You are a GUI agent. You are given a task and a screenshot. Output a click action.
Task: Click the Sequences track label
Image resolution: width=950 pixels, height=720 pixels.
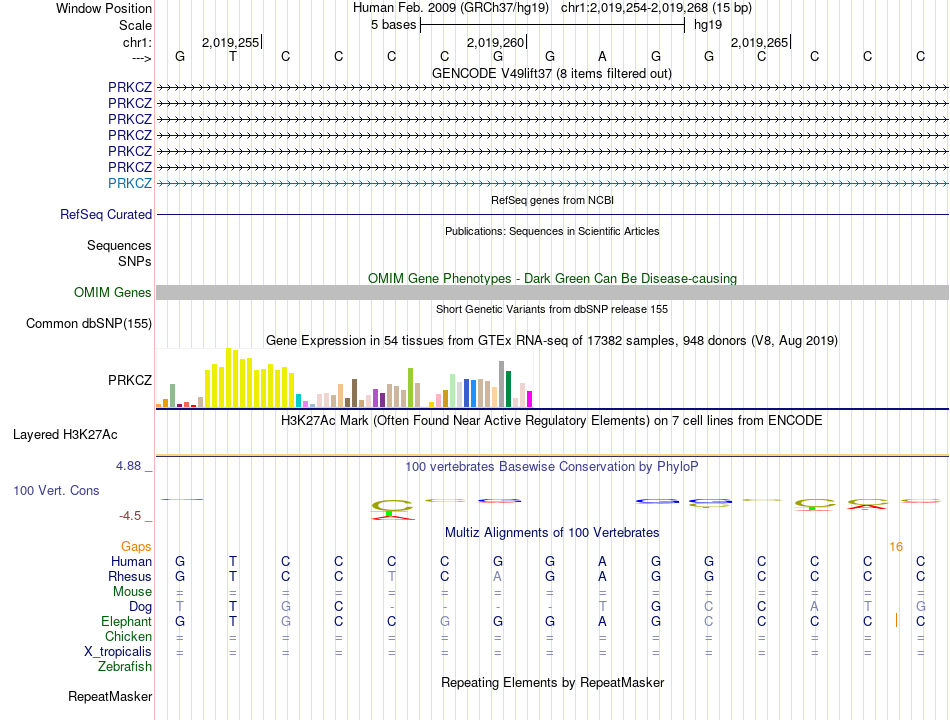(x=119, y=245)
